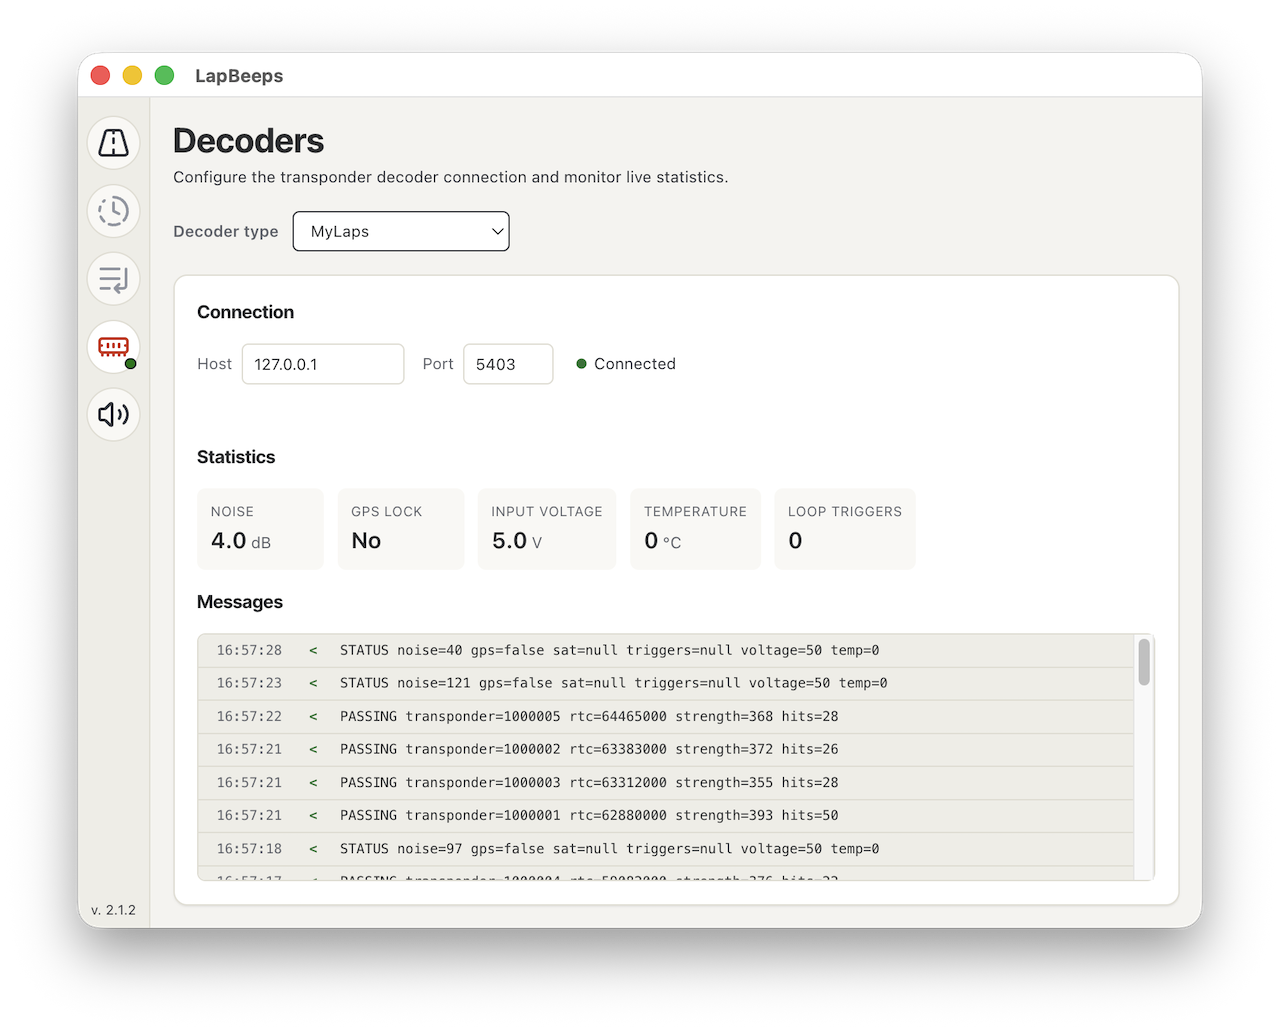Click the messages list scrollbar thumb
This screenshot has width=1280, height=1031.
[1144, 662]
